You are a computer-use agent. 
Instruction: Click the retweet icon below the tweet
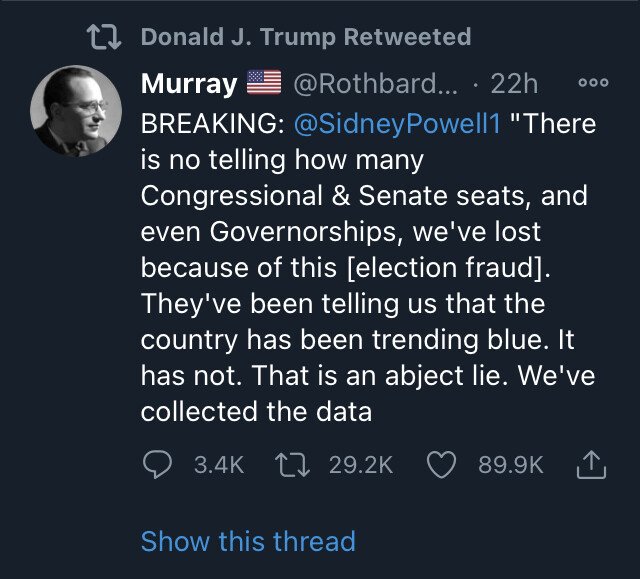pyautogui.click(x=294, y=464)
